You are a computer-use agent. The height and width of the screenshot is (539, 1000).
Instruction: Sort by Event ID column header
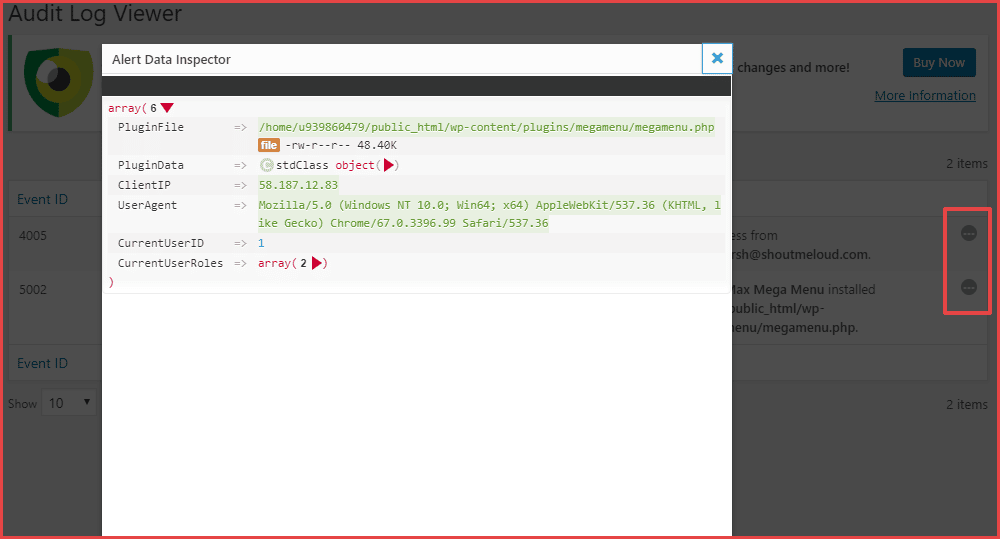(x=42, y=199)
